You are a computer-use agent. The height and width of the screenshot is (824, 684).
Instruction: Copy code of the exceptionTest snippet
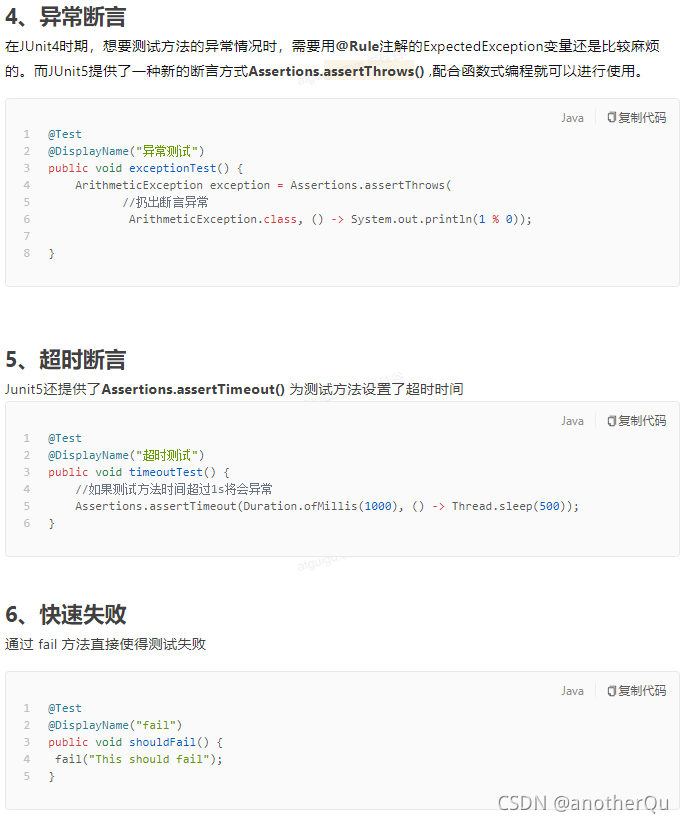(636, 117)
